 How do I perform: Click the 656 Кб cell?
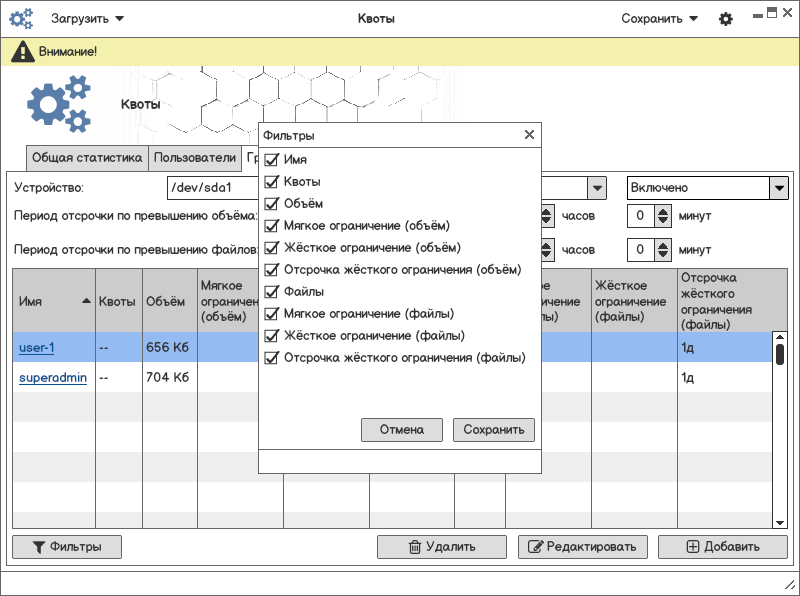click(170, 347)
